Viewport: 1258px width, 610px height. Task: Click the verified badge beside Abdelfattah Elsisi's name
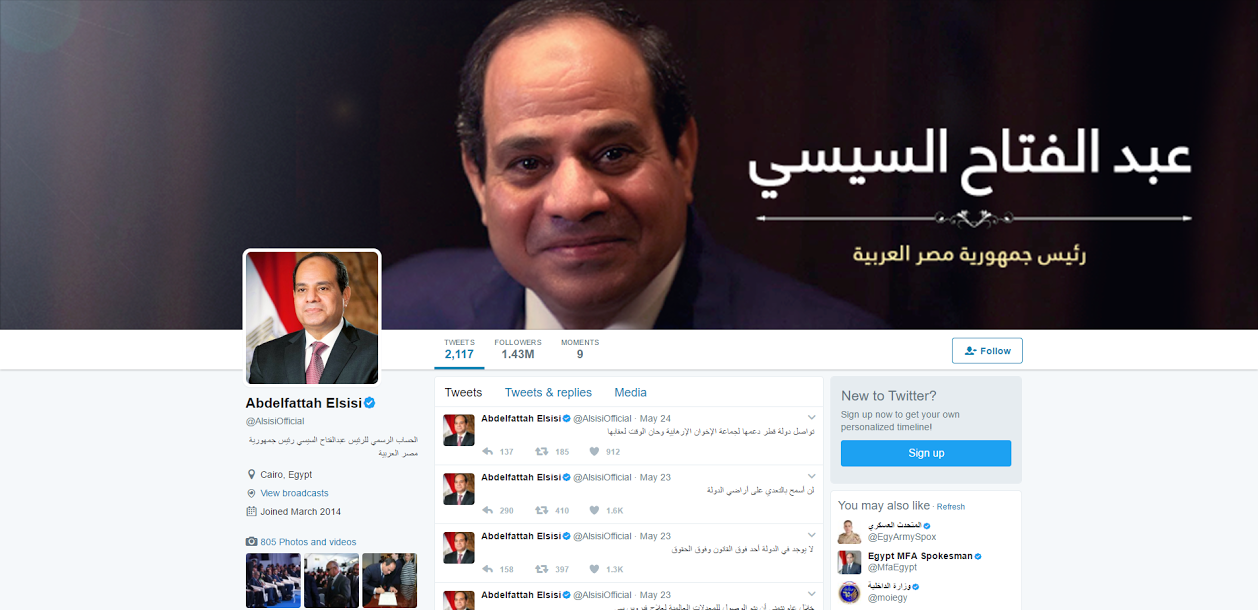pos(369,403)
